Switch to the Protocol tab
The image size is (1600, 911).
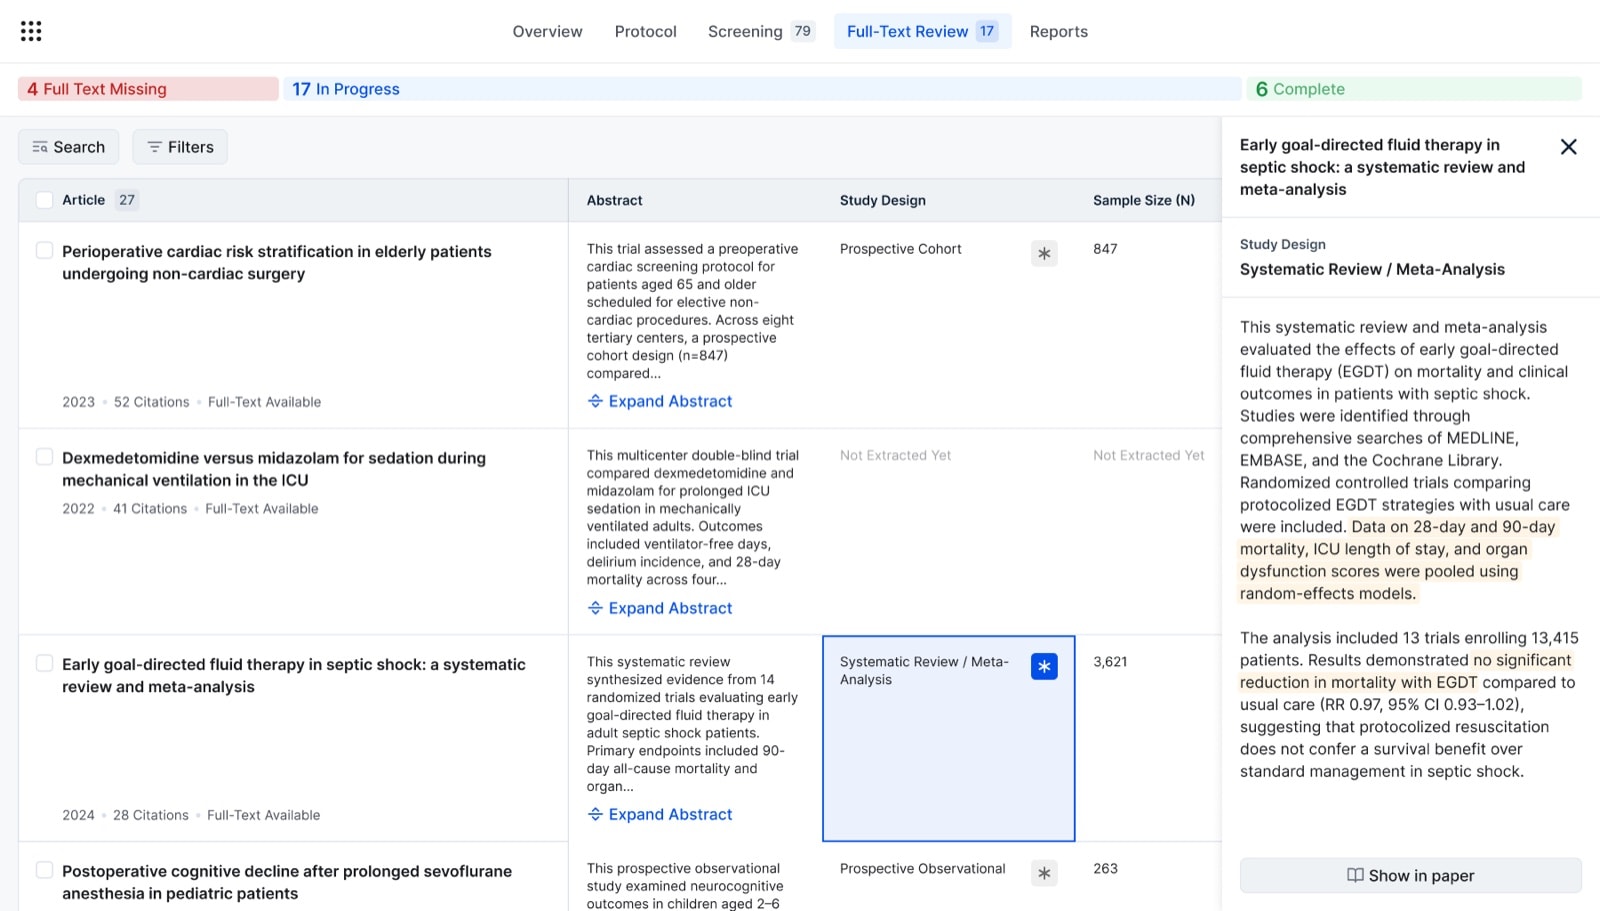coord(645,31)
